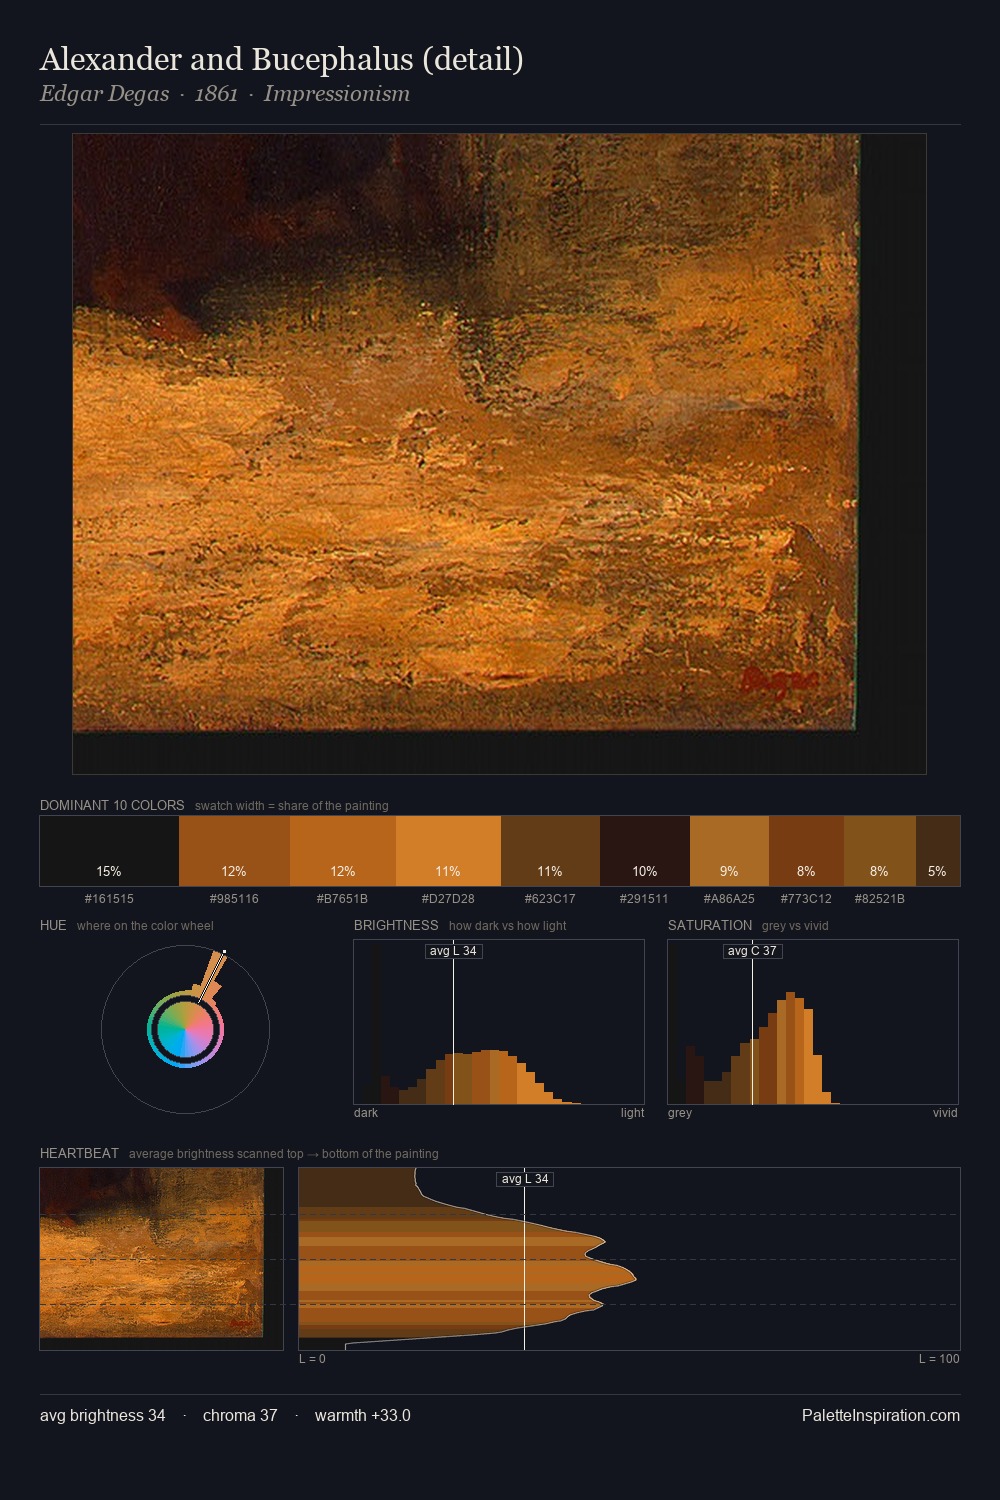Click the HEARTBEAT section heading
This screenshot has height=1500, width=1000.
(79, 1153)
